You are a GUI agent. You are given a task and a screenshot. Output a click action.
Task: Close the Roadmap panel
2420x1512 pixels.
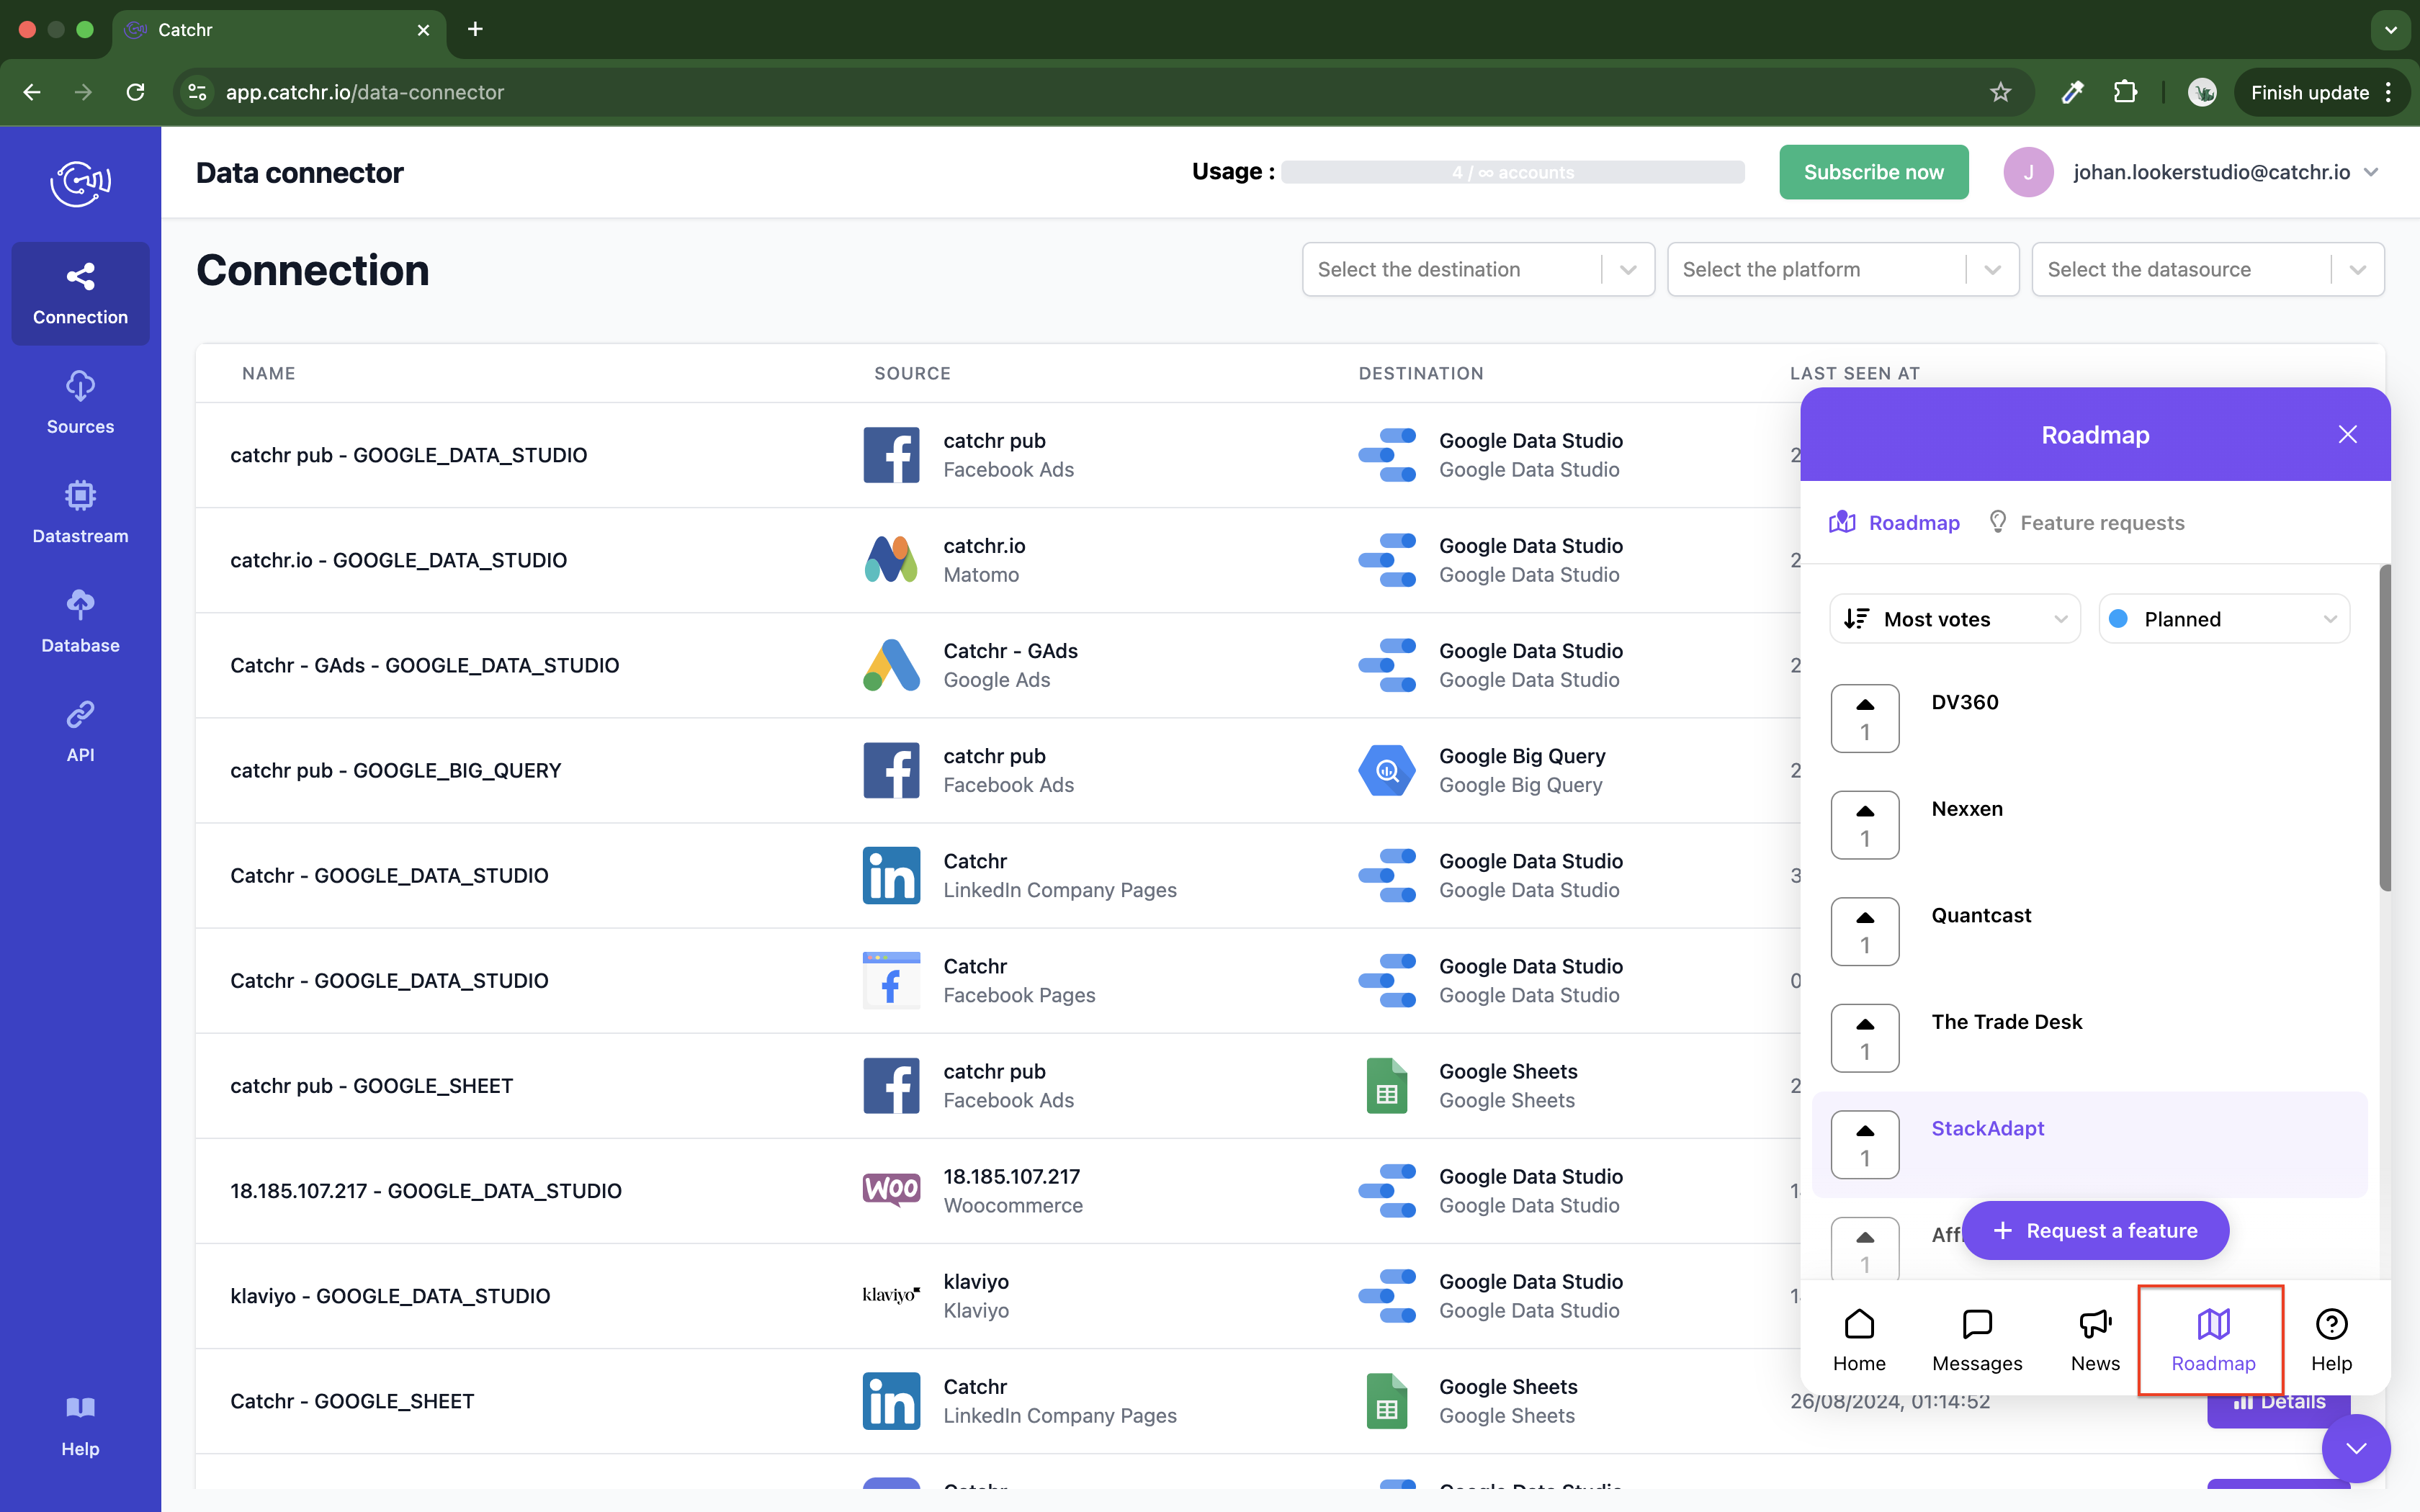[x=2348, y=435]
